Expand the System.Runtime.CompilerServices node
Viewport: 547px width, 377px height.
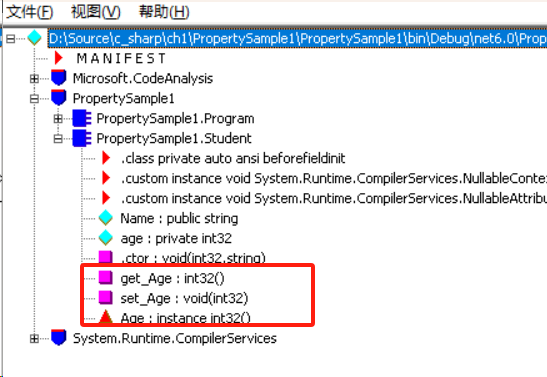click(x=34, y=338)
